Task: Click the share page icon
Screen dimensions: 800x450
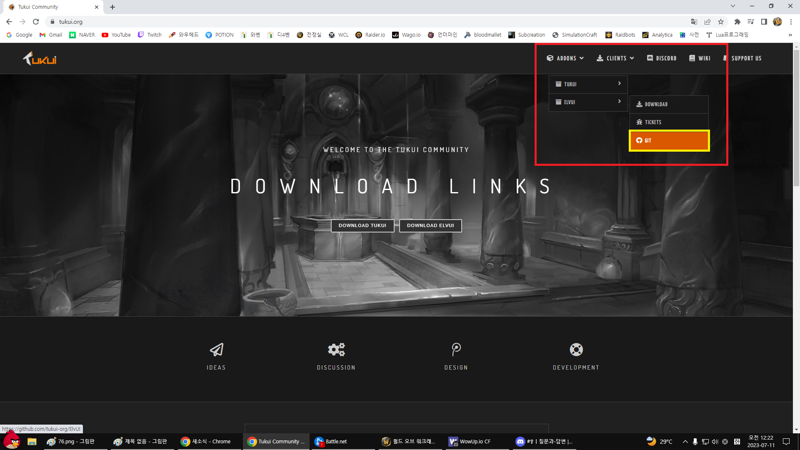Action: click(707, 22)
